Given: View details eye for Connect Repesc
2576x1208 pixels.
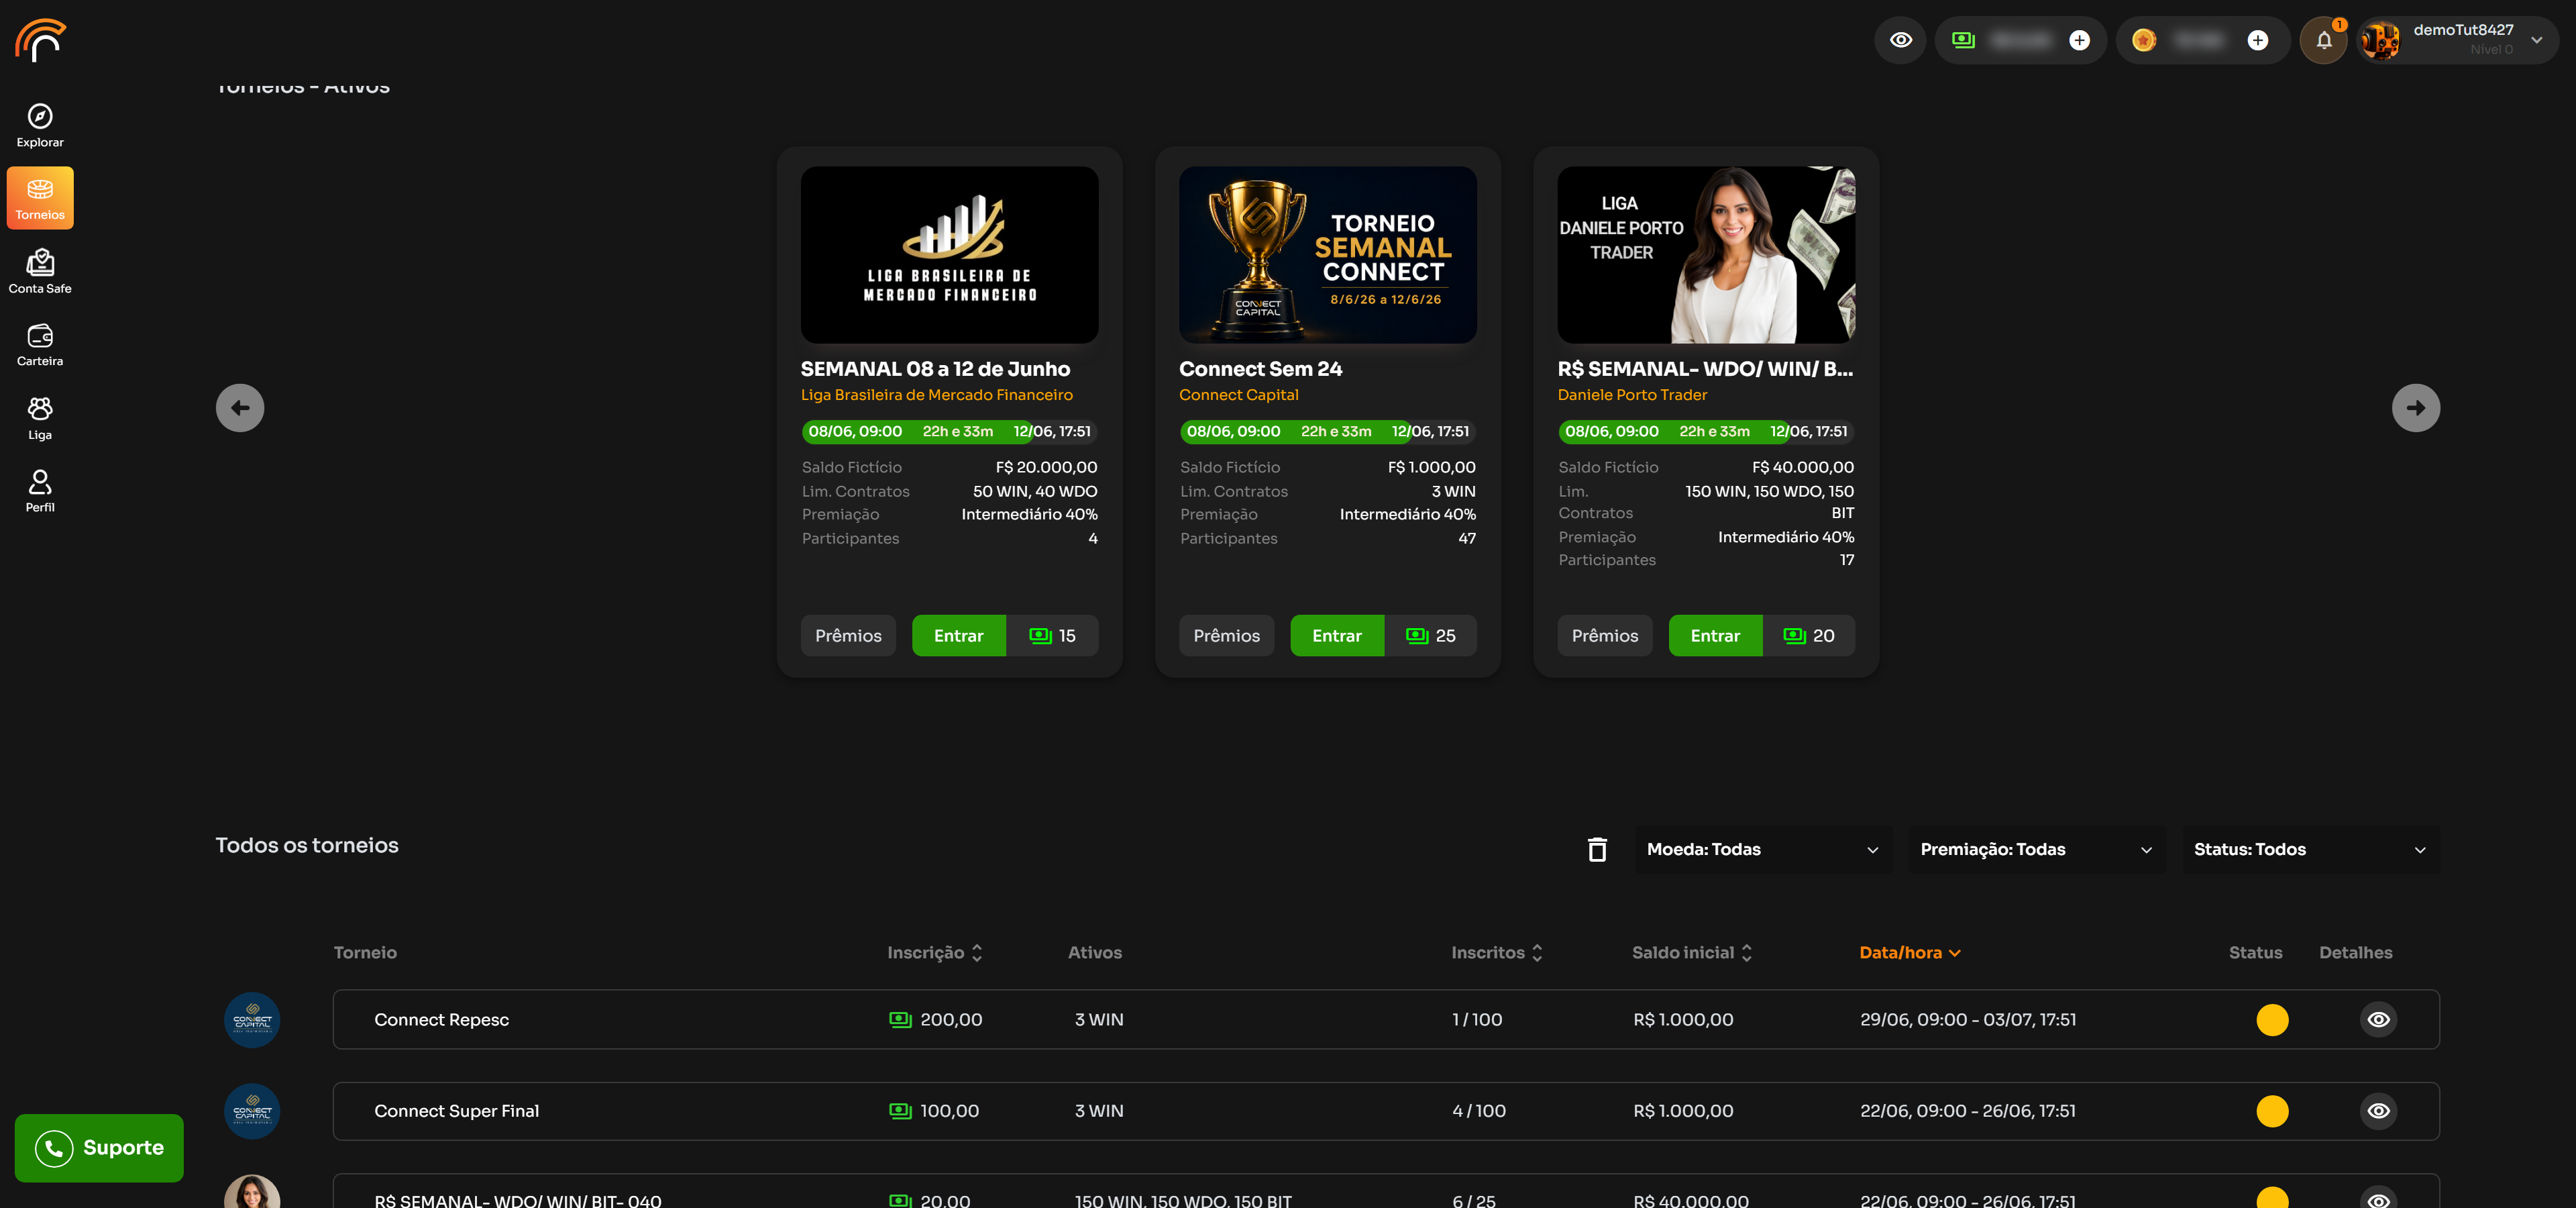Looking at the screenshot, I should (x=2378, y=1020).
